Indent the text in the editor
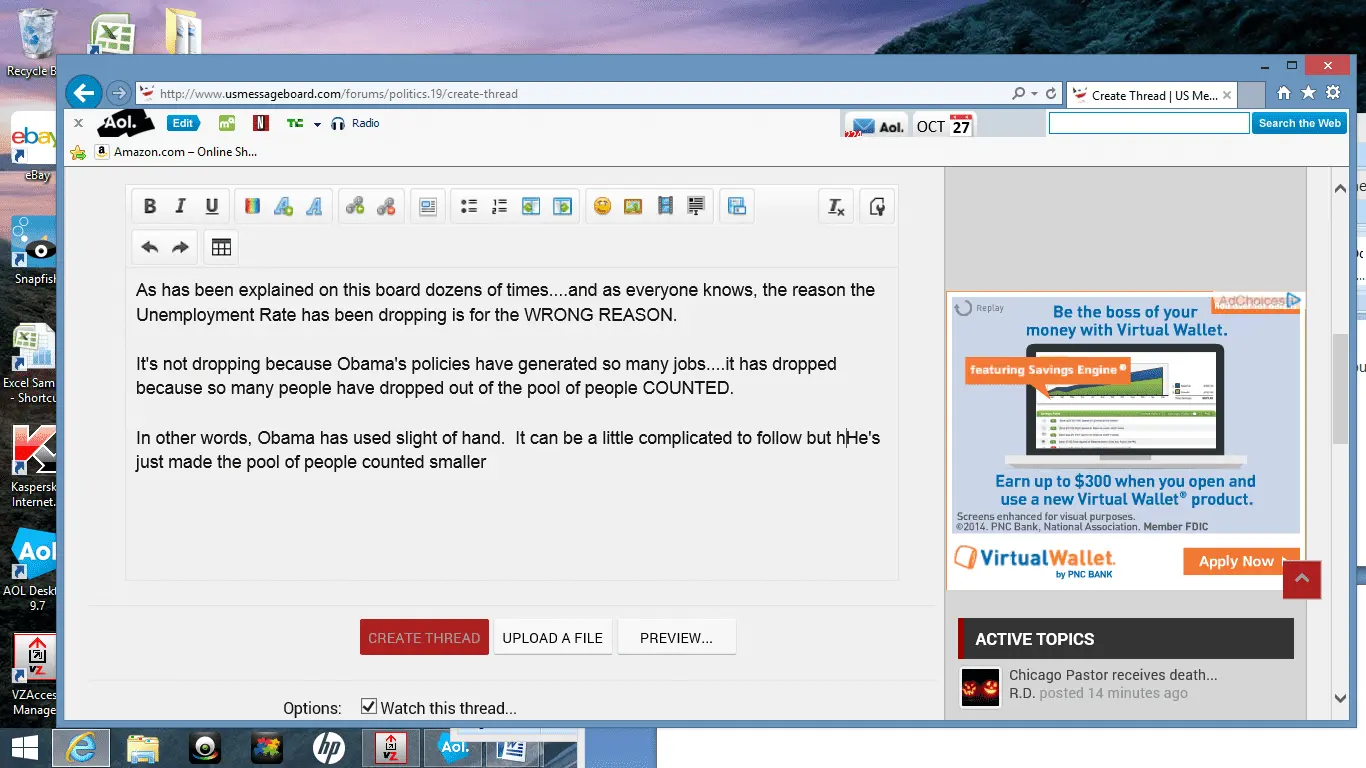This screenshot has width=1366, height=768. point(562,206)
